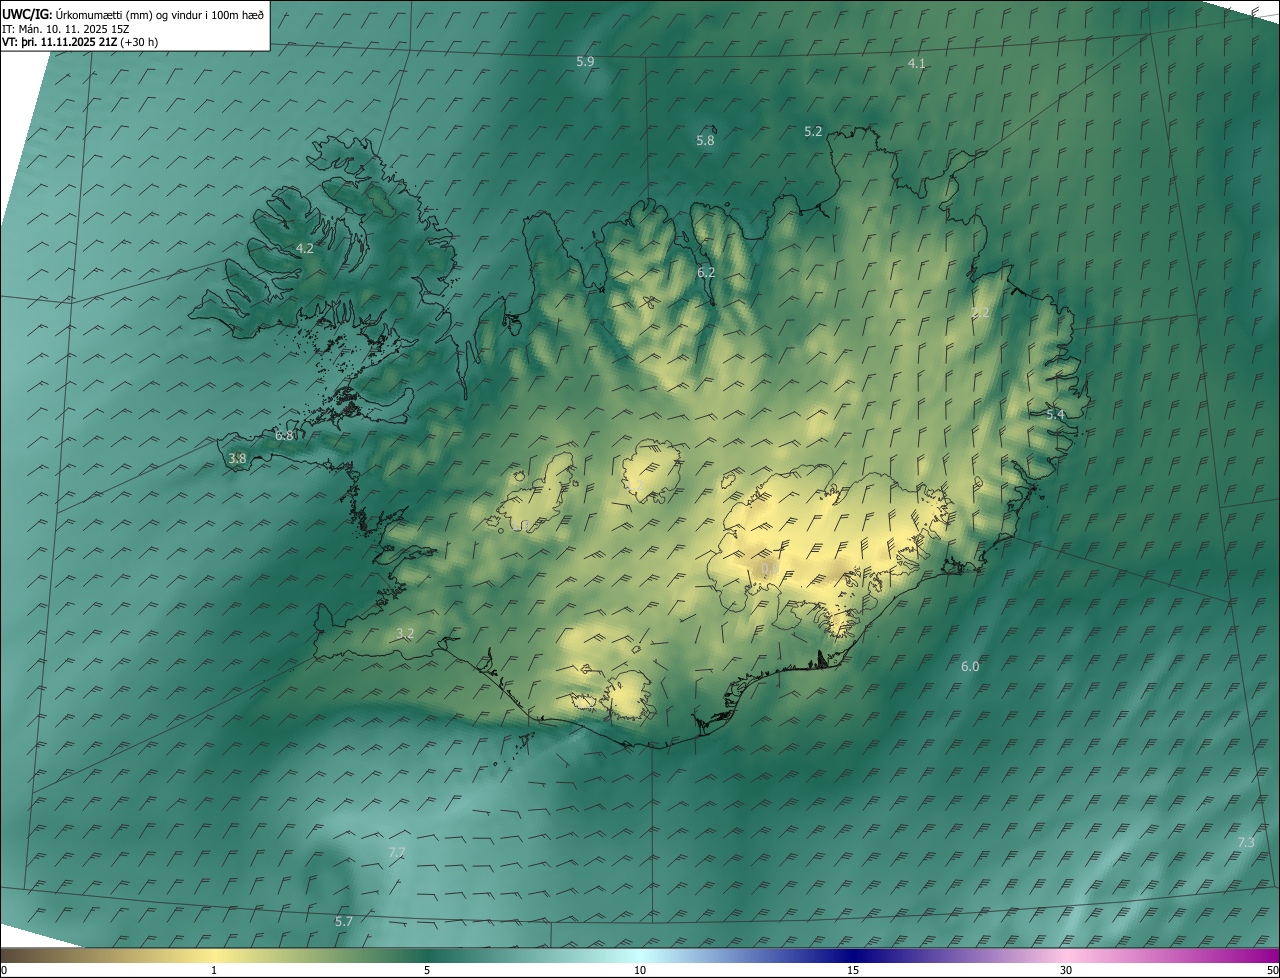Click the color bar tick label 15
Image resolution: width=1280 pixels, height=978 pixels.
pos(853,970)
